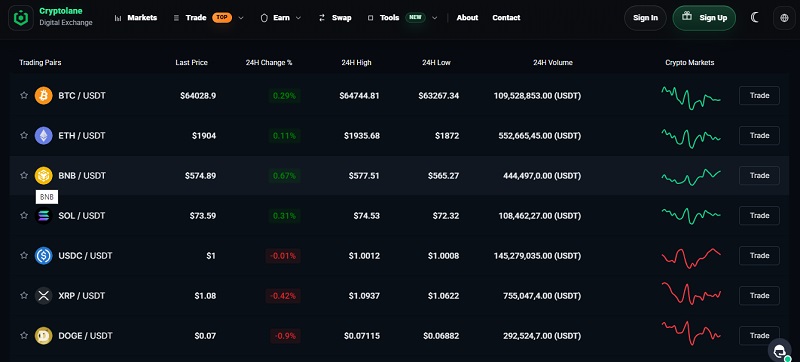Screen dimensions: 800x362
Task: Go to the Contact page
Action: pos(506,18)
